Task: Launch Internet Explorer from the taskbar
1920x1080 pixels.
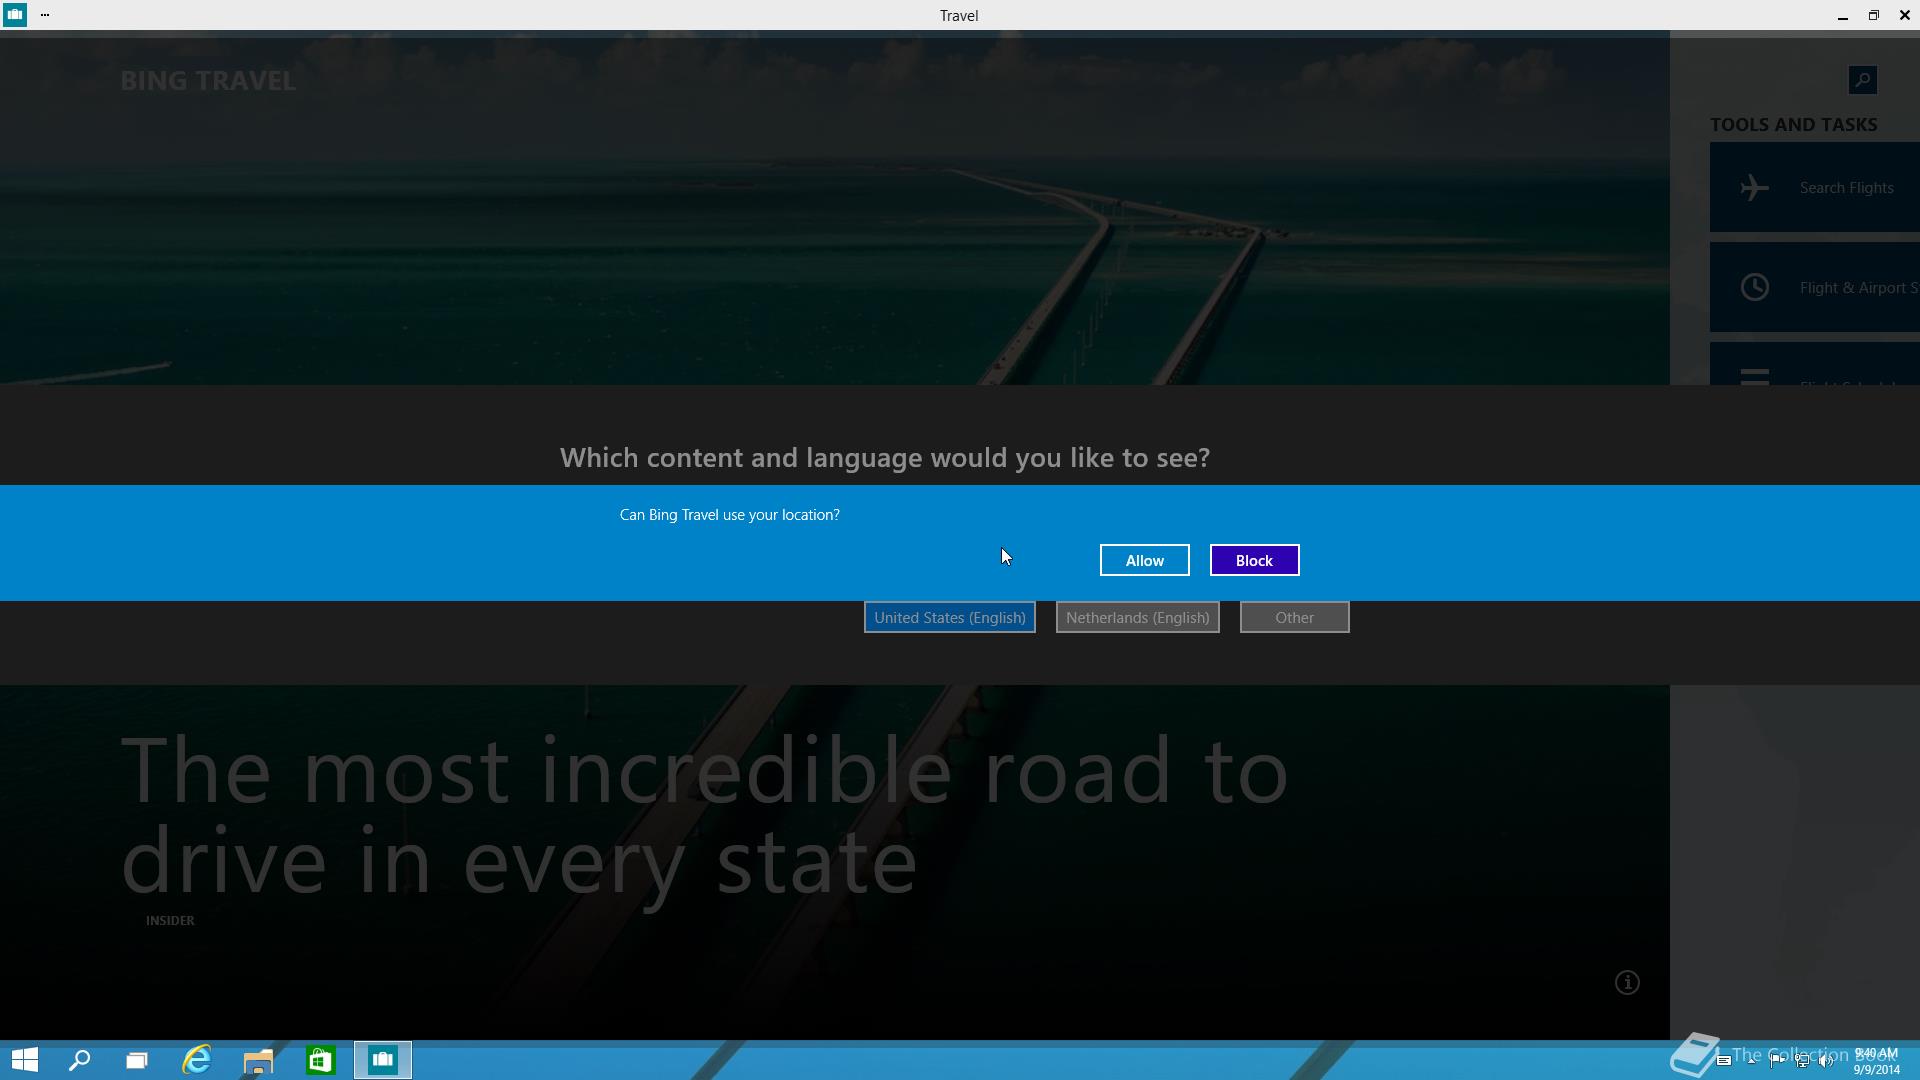Action: pos(197,1060)
